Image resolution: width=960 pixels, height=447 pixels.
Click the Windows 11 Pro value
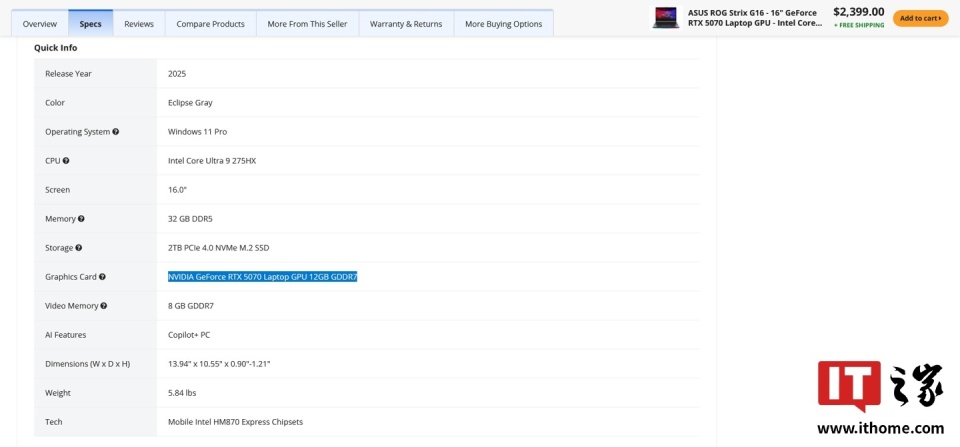pos(198,132)
